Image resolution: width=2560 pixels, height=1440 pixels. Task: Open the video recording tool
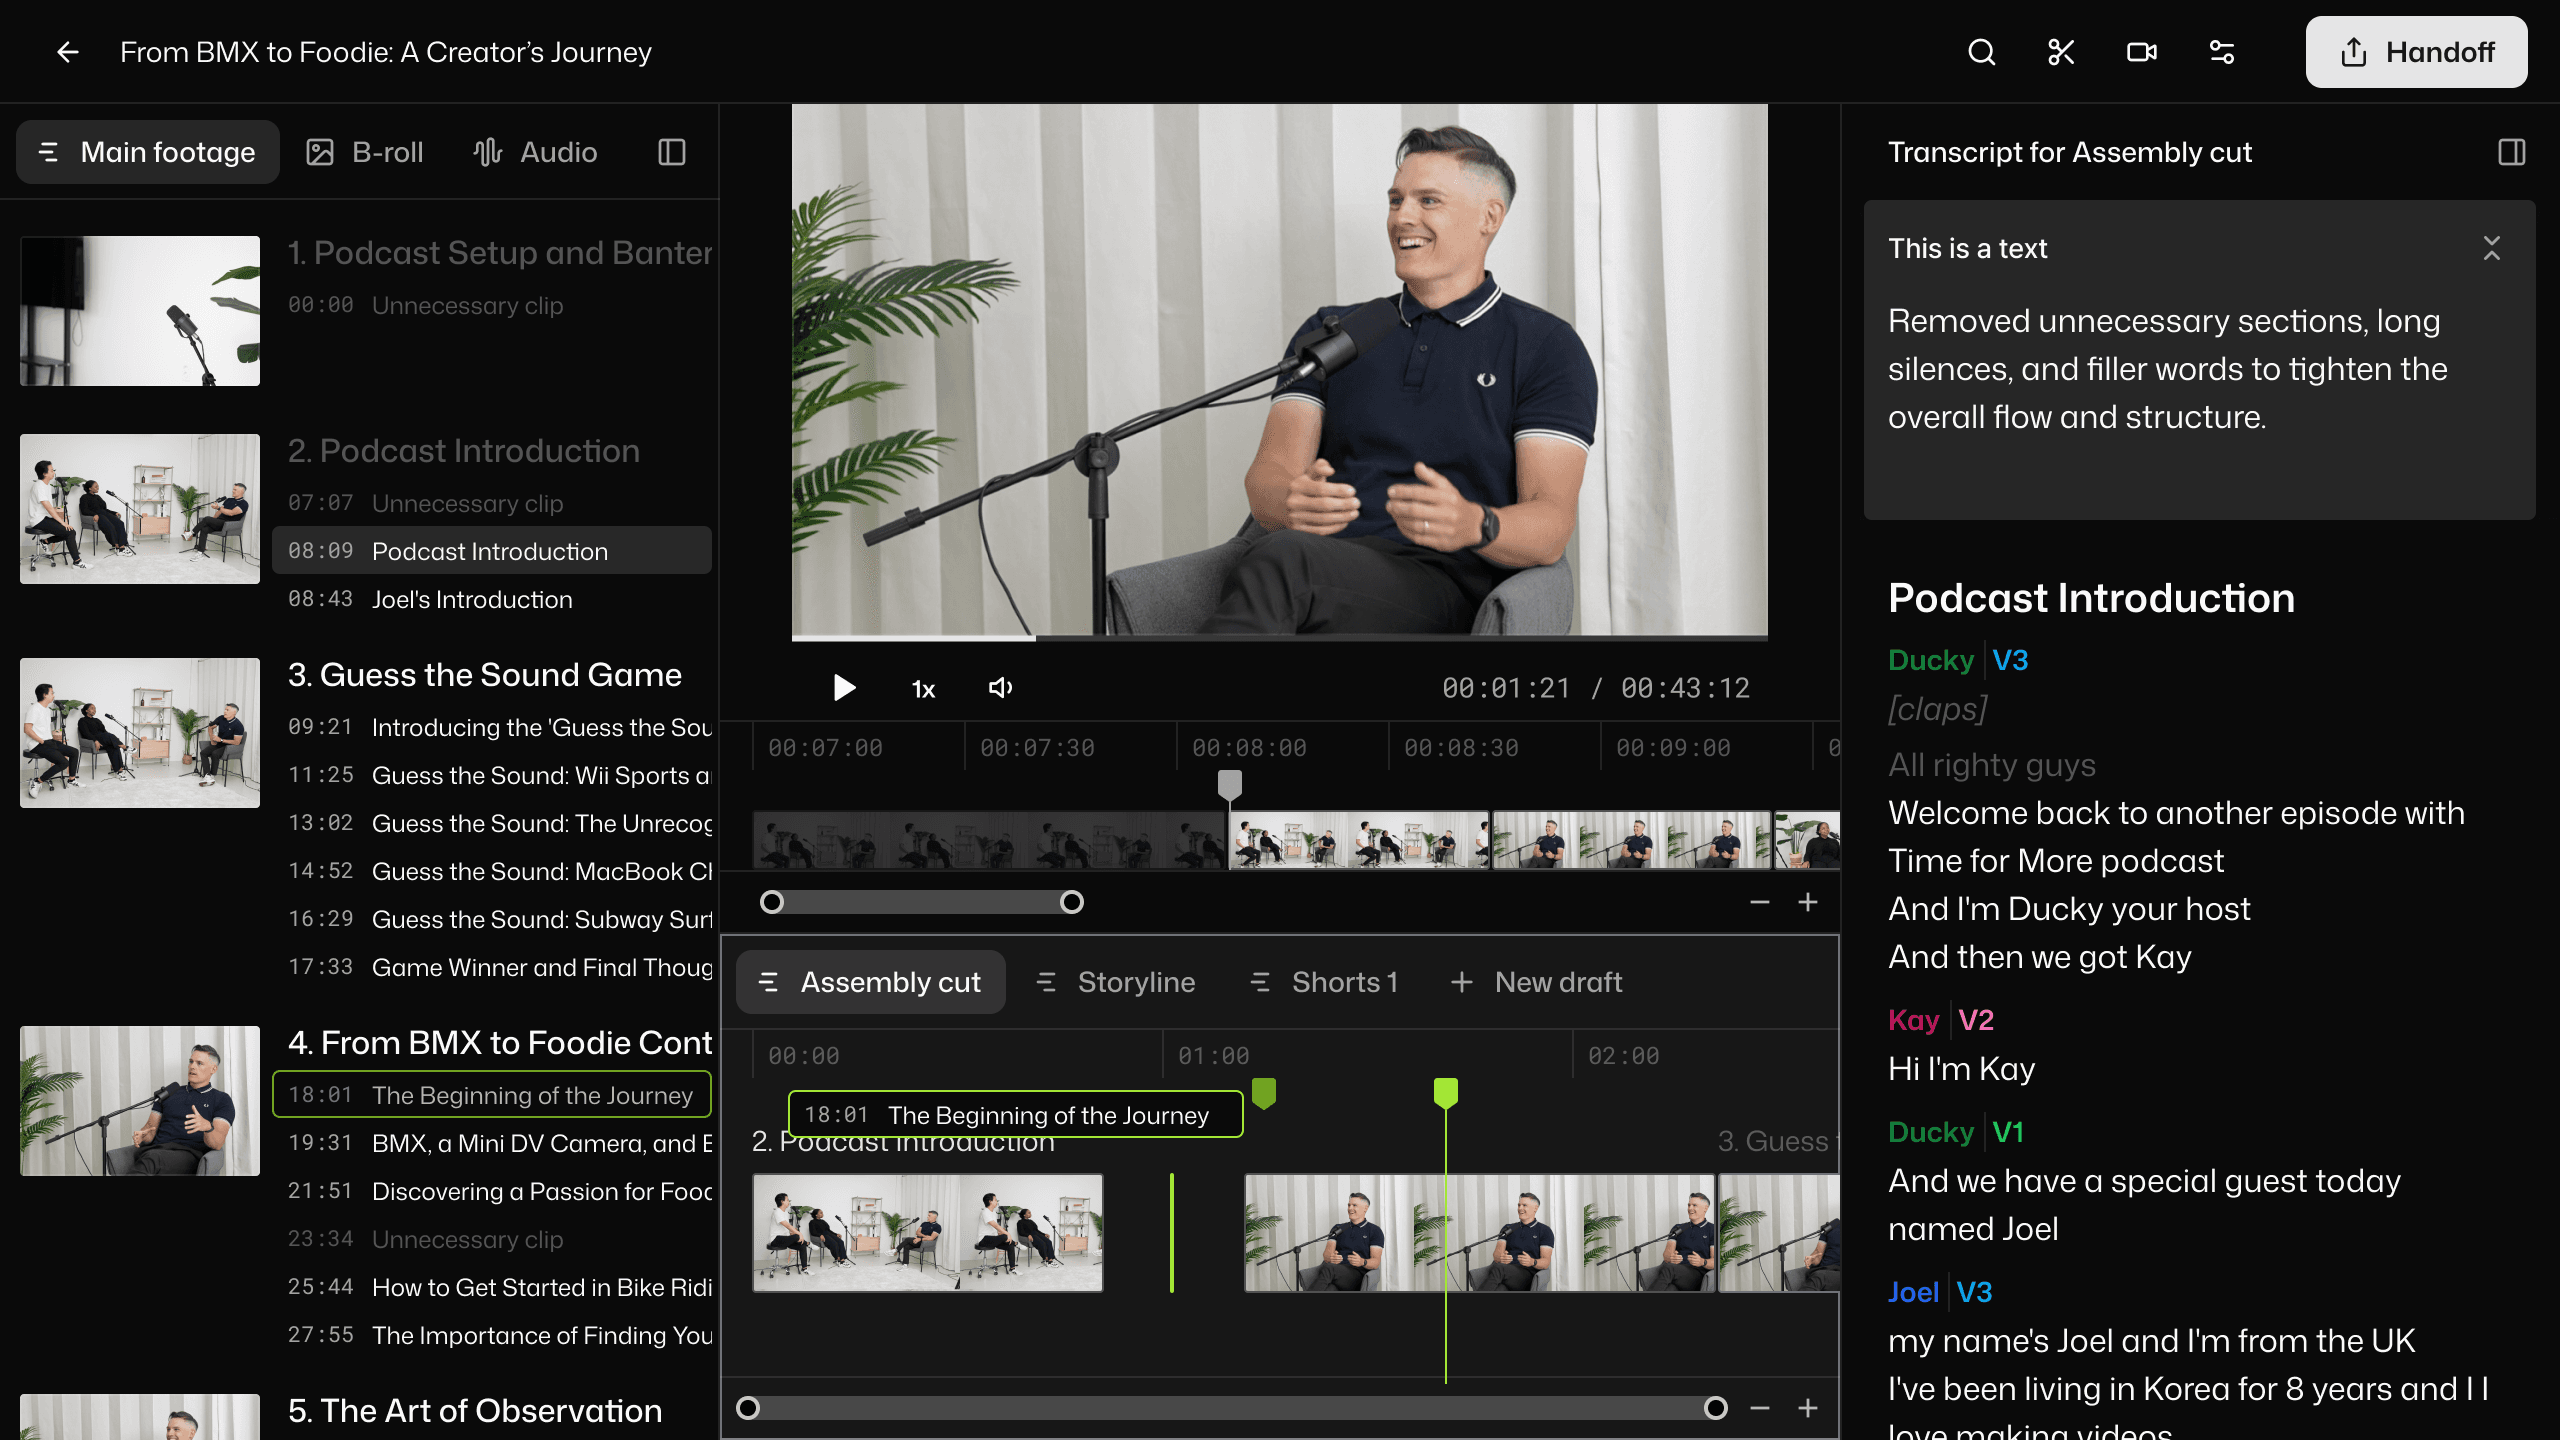2140,51
